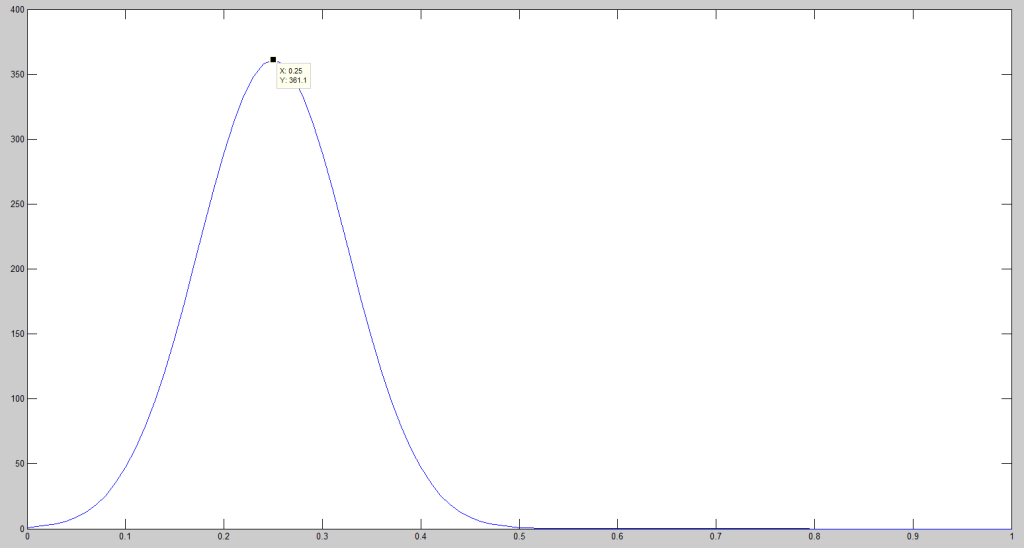Select the y-axis tick label 100
The image size is (1024, 548).
coord(15,399)
